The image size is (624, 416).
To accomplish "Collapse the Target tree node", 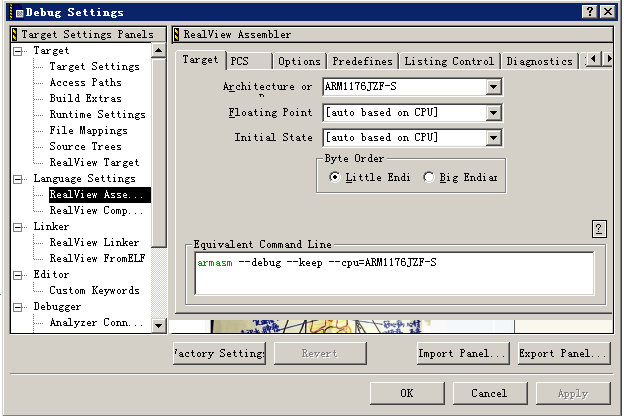I will [x=18, y=51].
